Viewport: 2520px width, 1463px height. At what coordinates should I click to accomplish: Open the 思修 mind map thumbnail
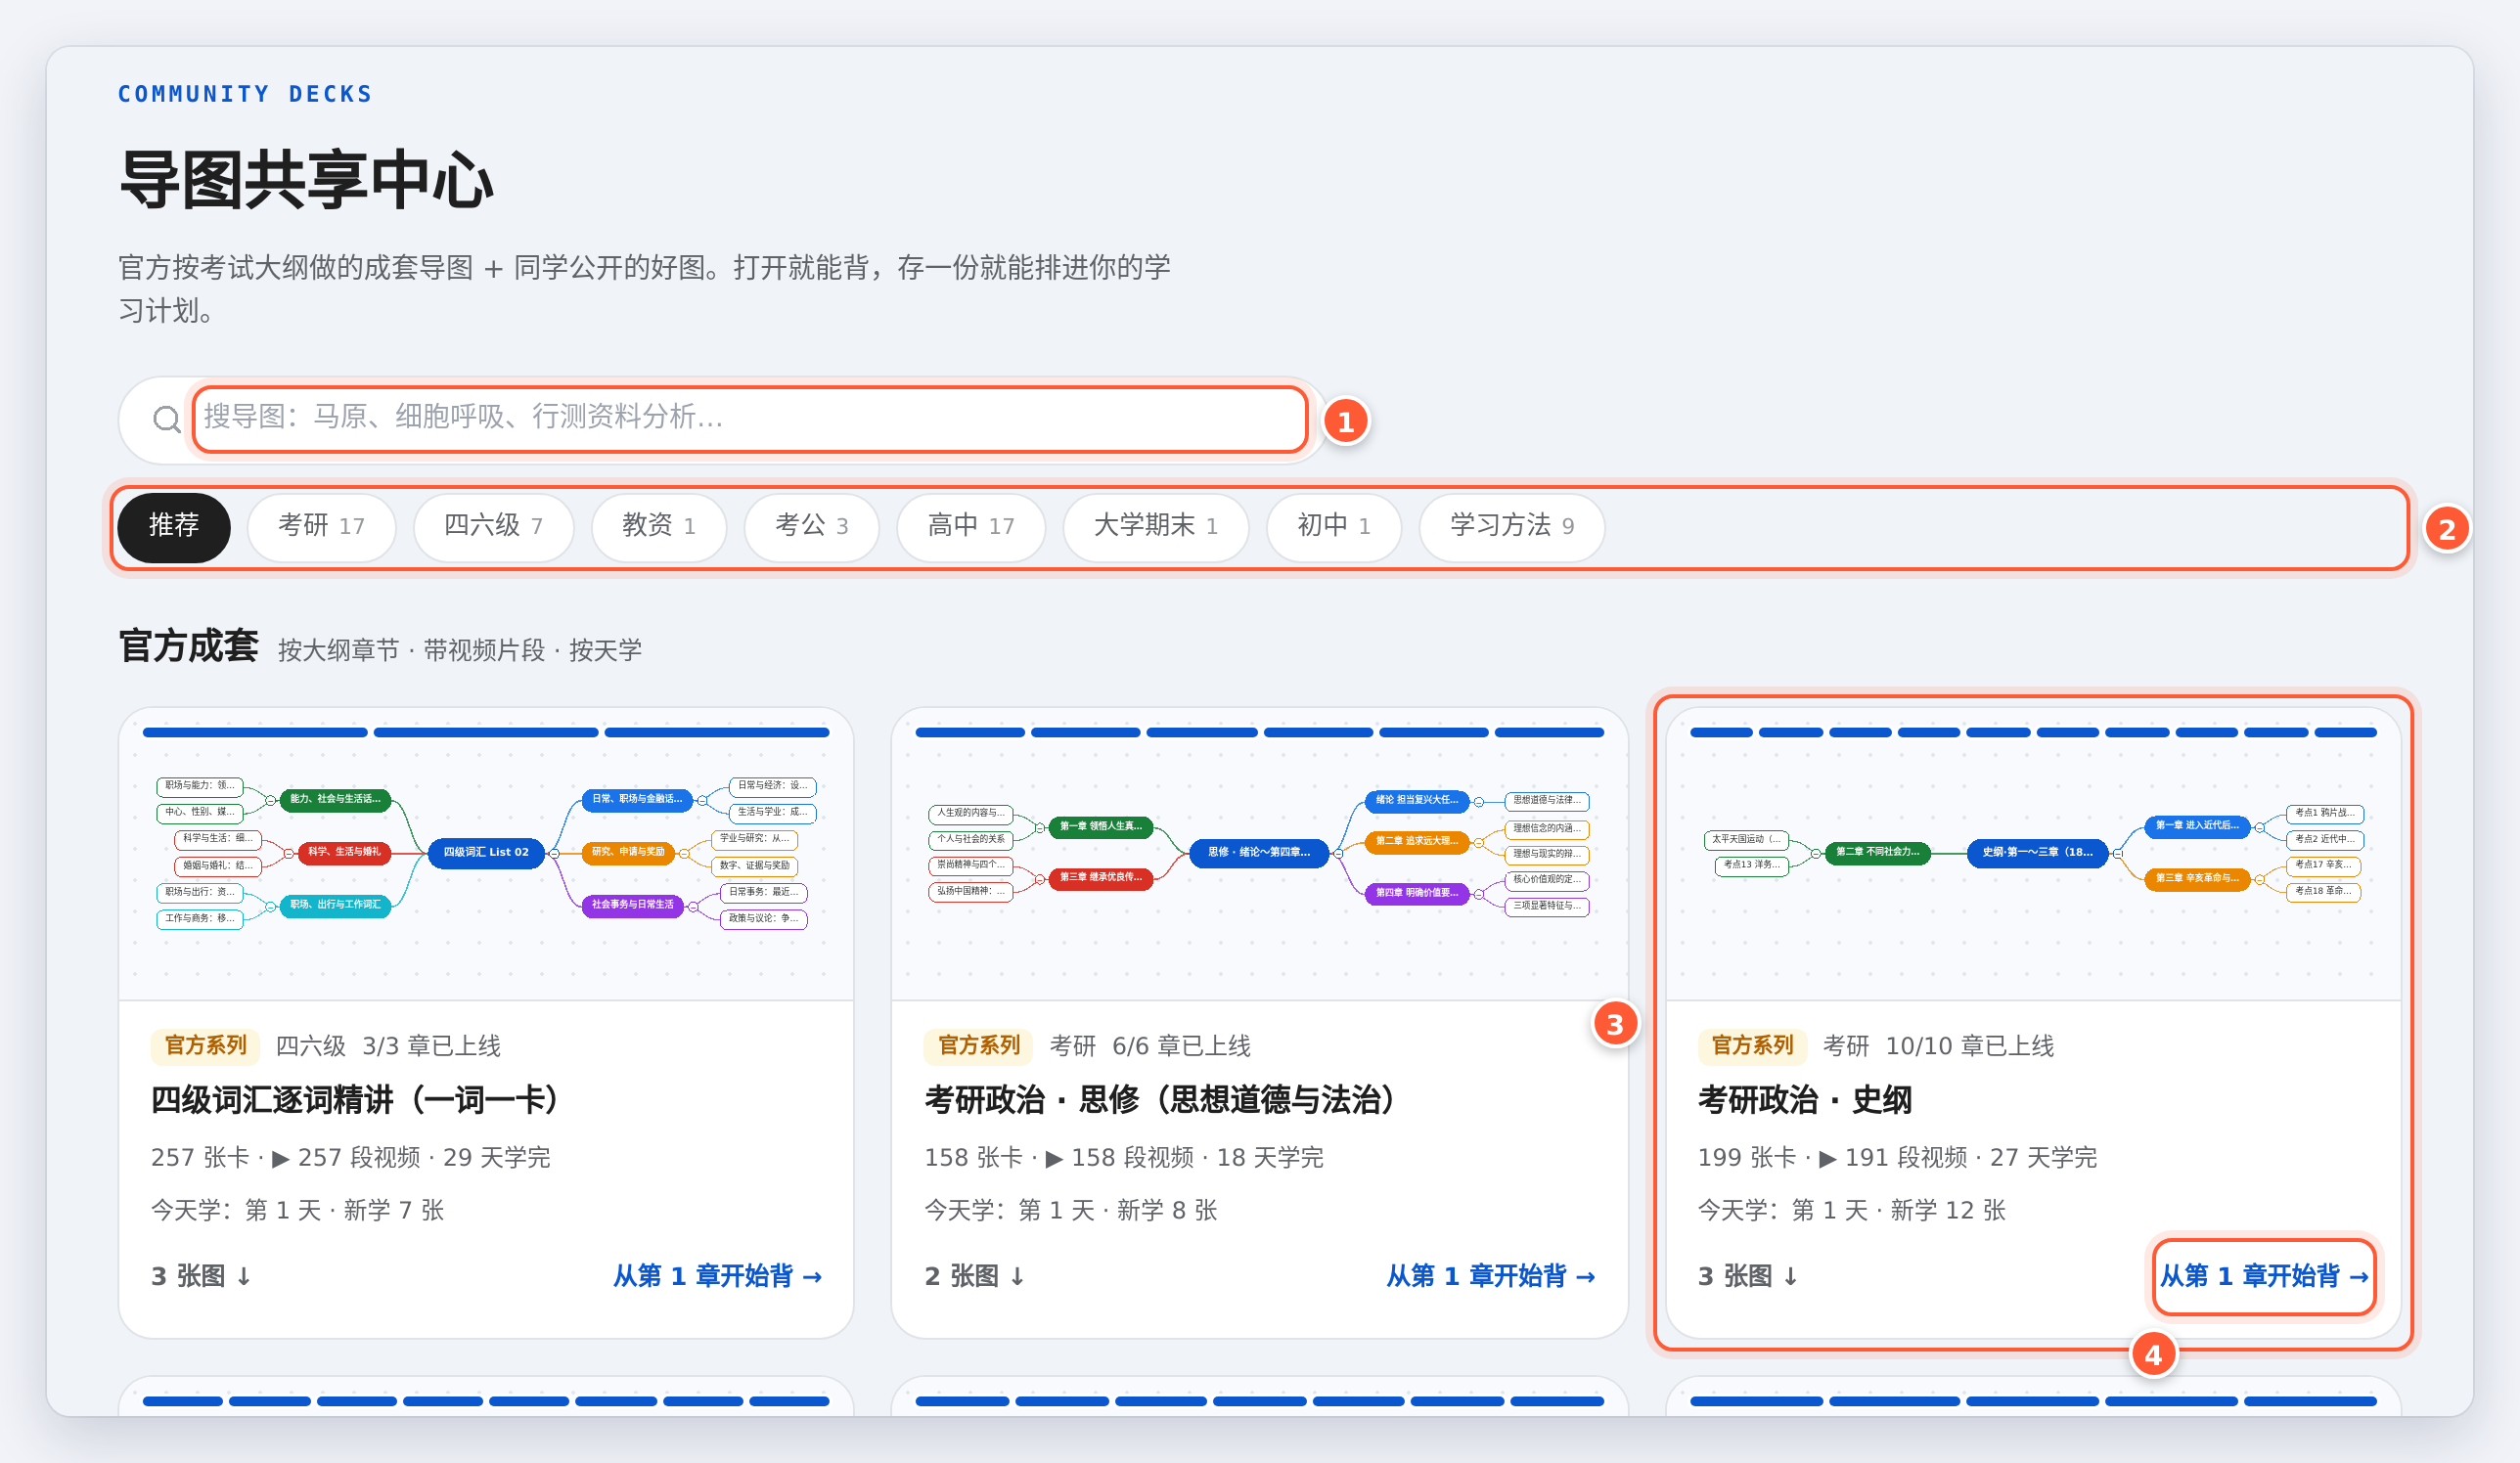pos(1259,855)
